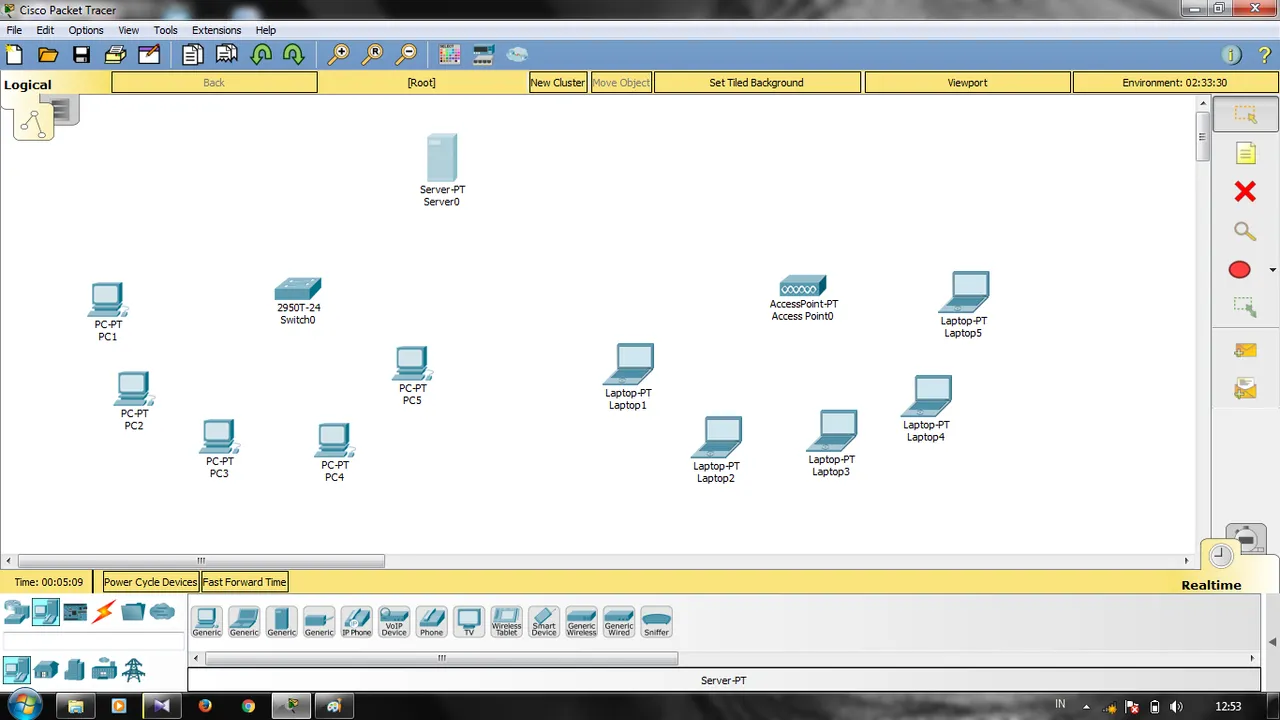
Task: Open the View menu
Action: coord(129,30)
